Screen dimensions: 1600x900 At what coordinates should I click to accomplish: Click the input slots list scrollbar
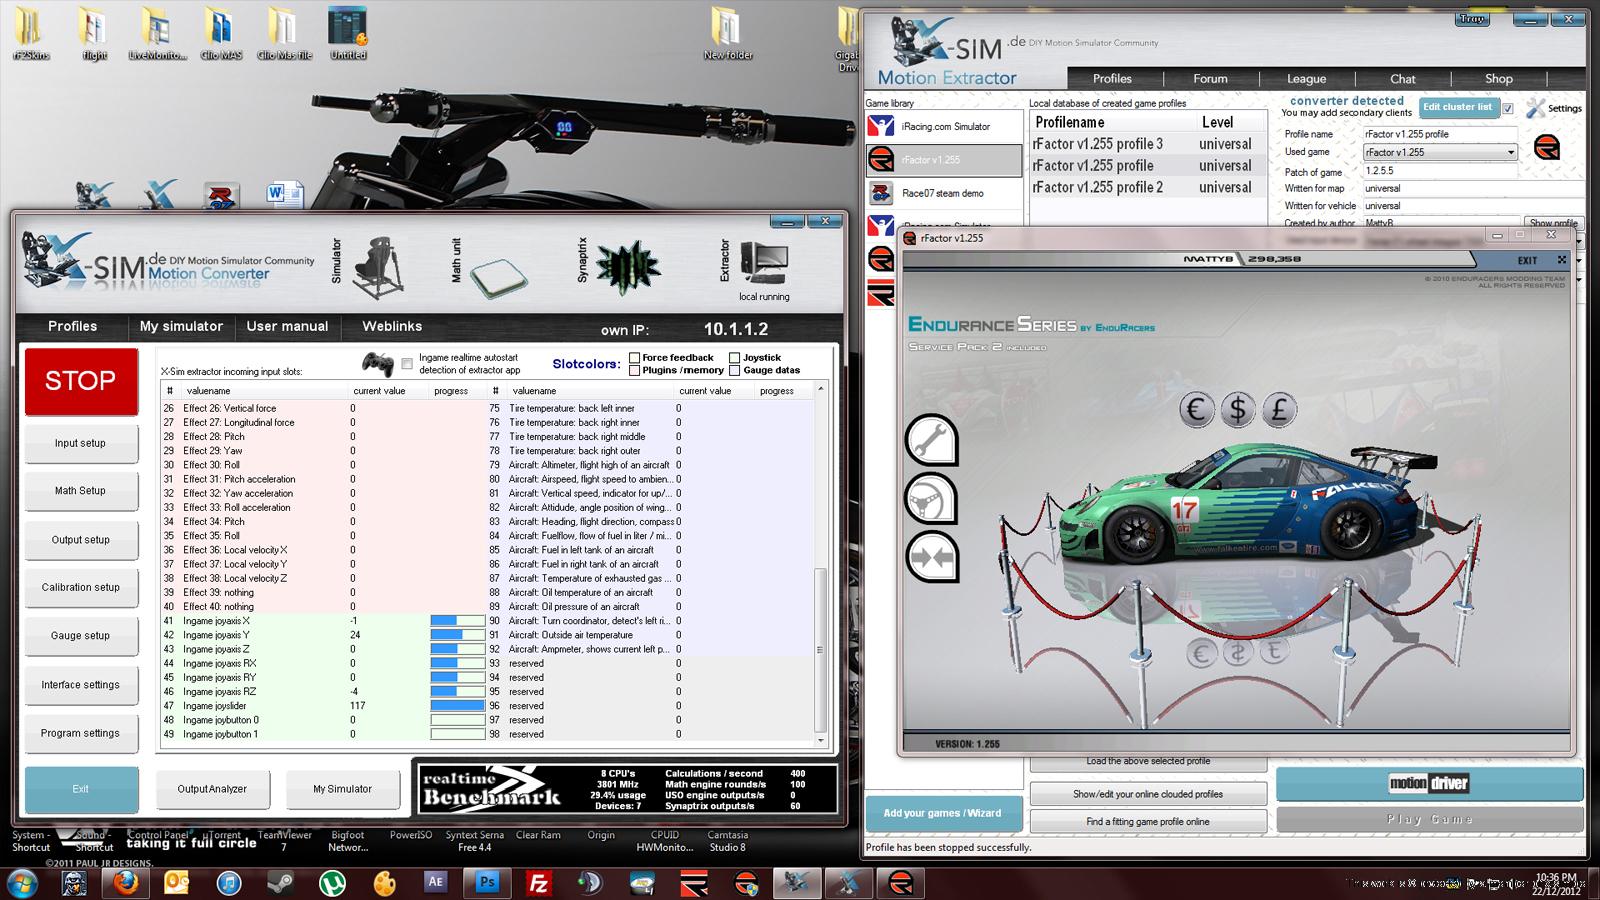click(821, 650)
